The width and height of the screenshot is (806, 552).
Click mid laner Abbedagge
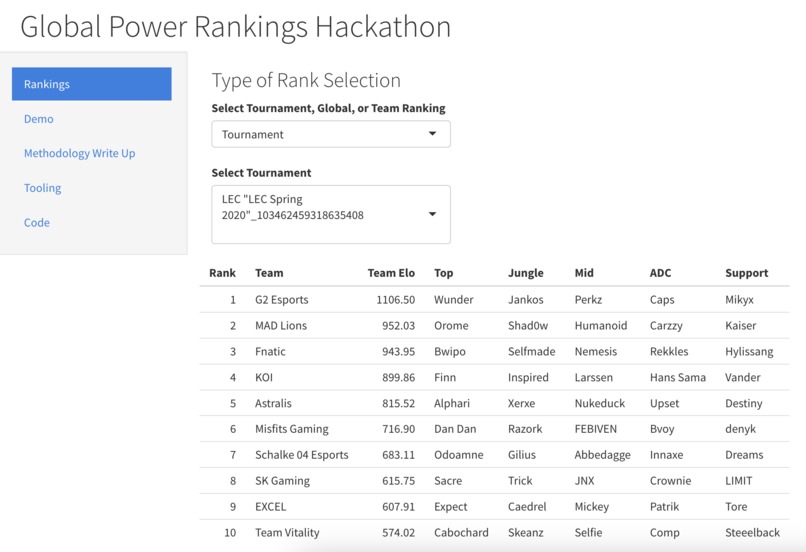point(602,455)
